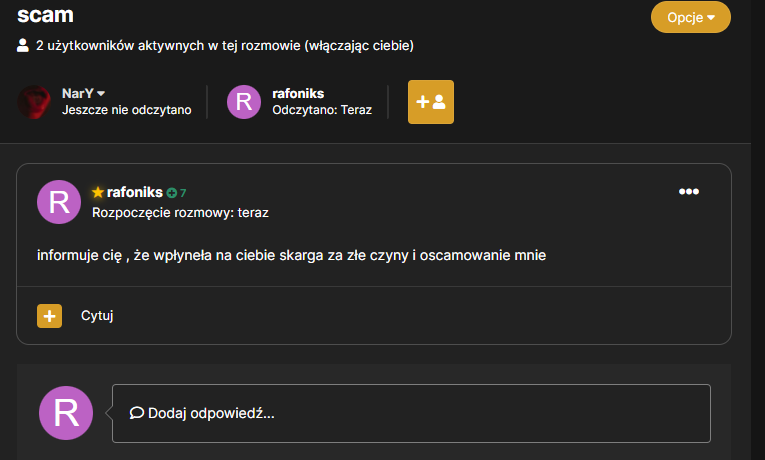Click the scam conversation title
The height and width of the screenshot is (460, 765).
(45, 15)
